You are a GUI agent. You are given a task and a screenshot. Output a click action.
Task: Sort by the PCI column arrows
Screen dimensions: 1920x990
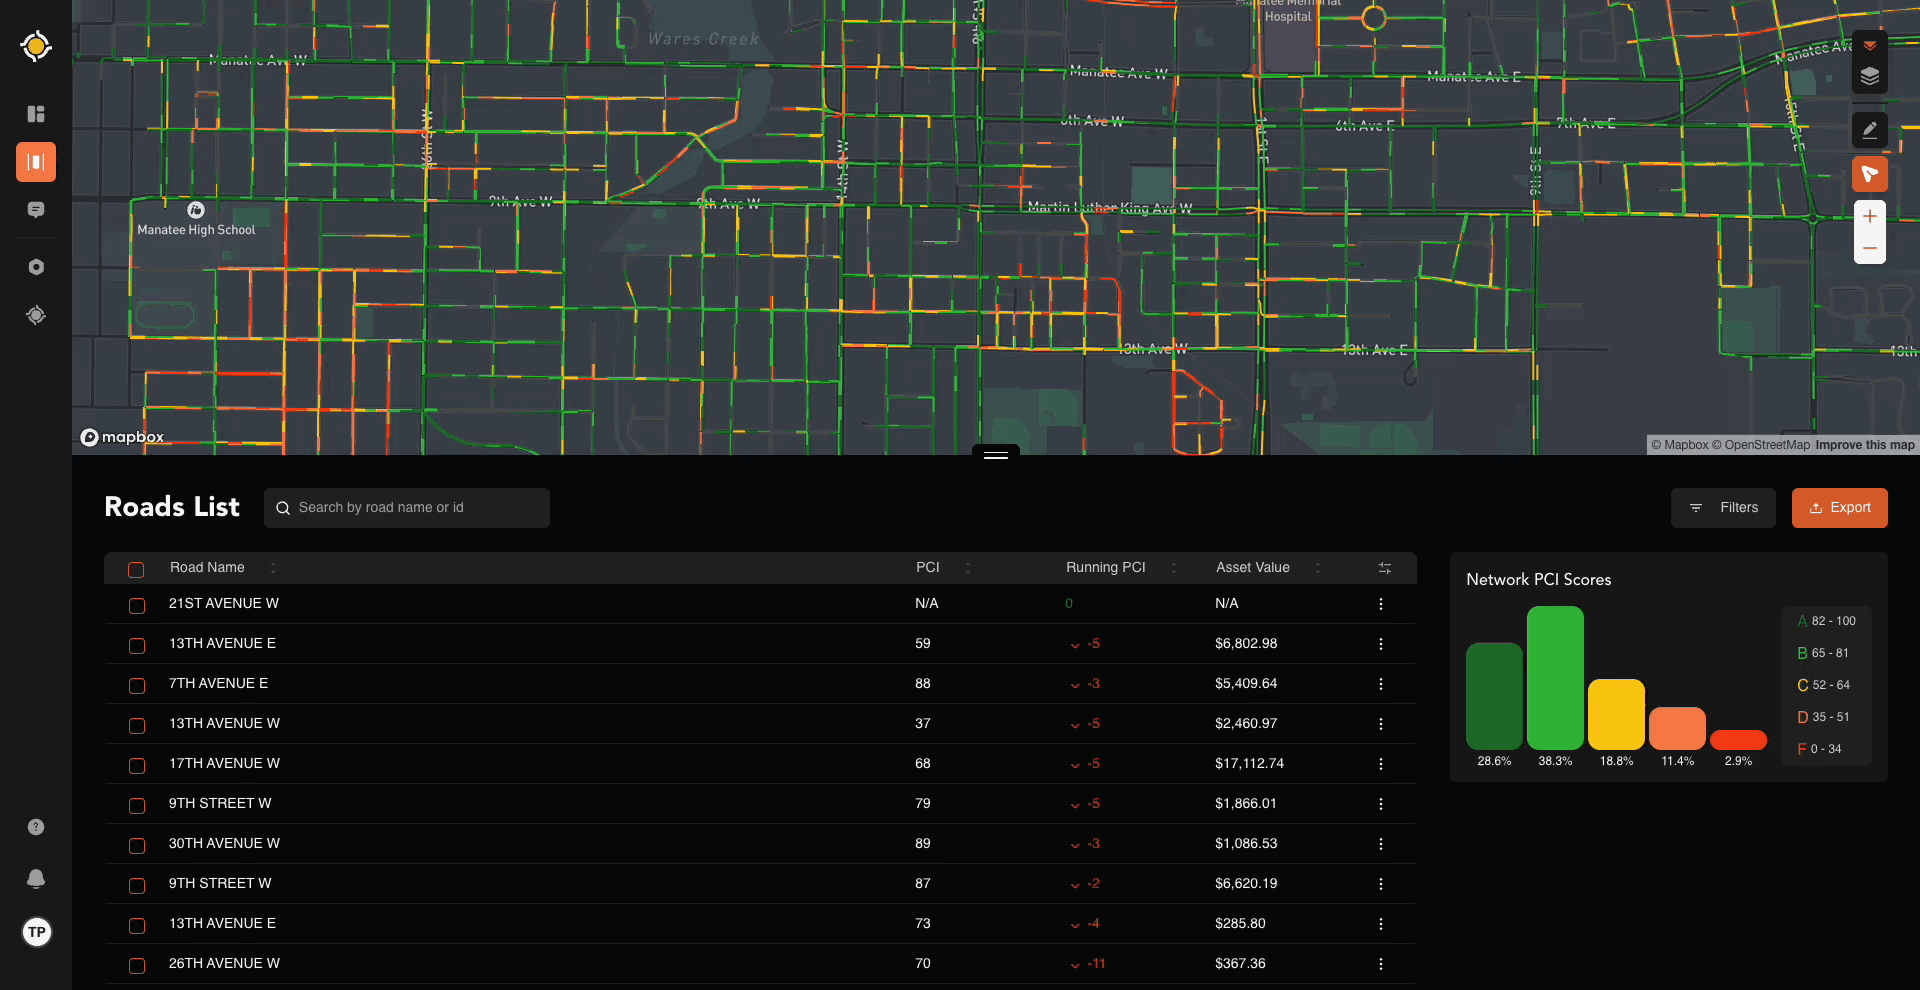(967, 568)
